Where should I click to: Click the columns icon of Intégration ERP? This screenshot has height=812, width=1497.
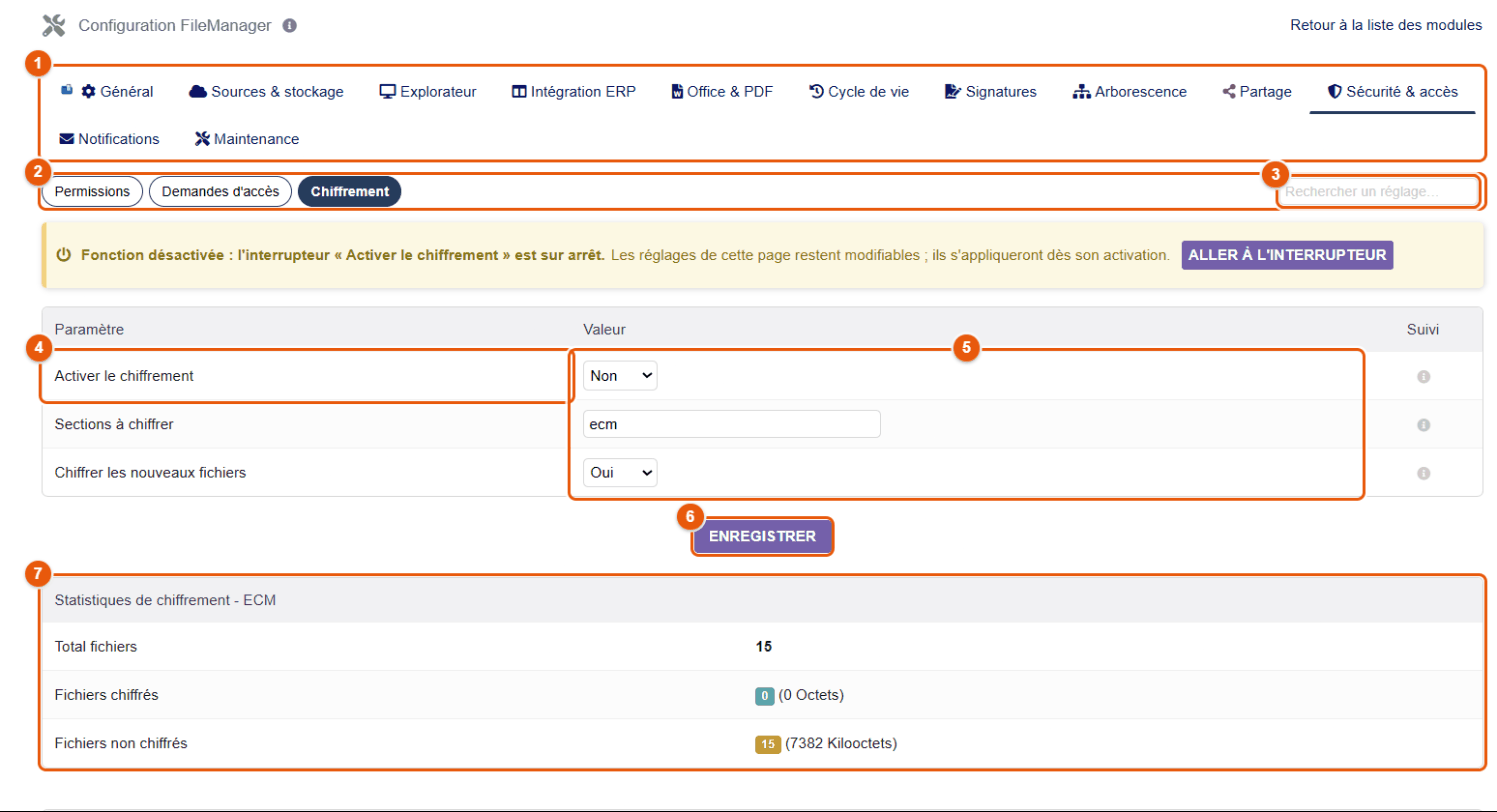pos(519,92)
